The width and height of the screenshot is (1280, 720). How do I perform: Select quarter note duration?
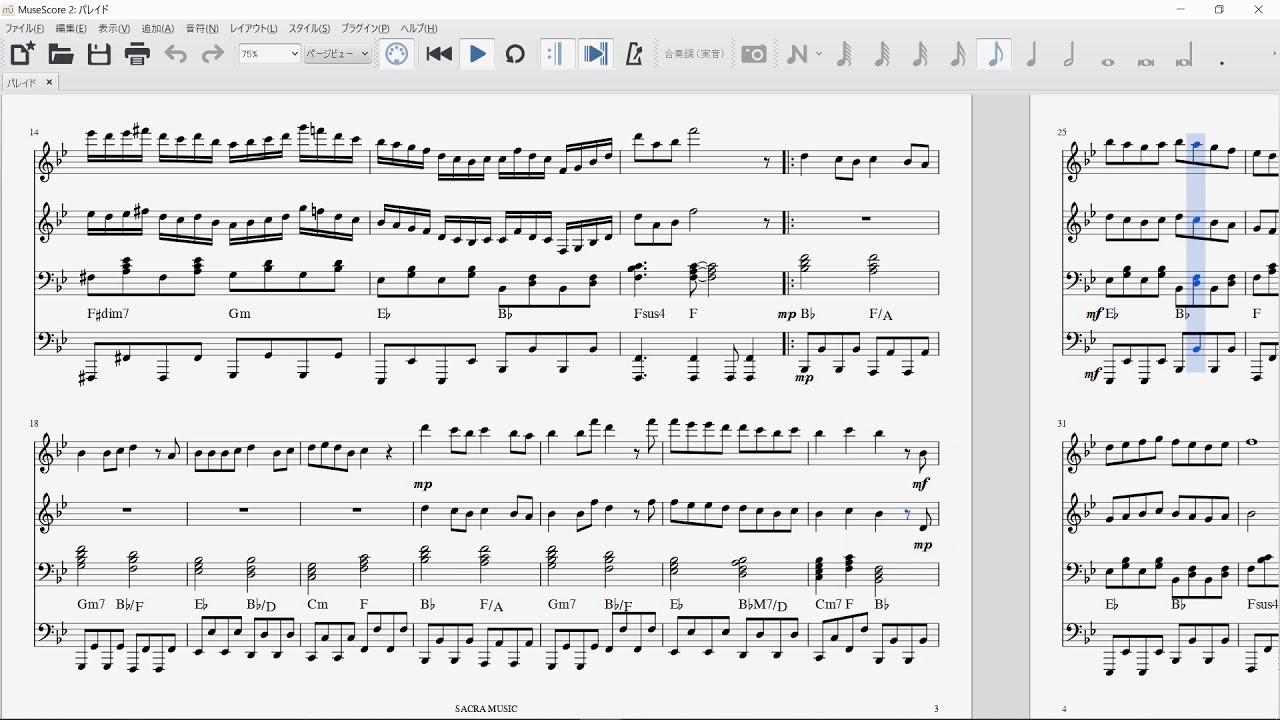[x=1032, y=54]
